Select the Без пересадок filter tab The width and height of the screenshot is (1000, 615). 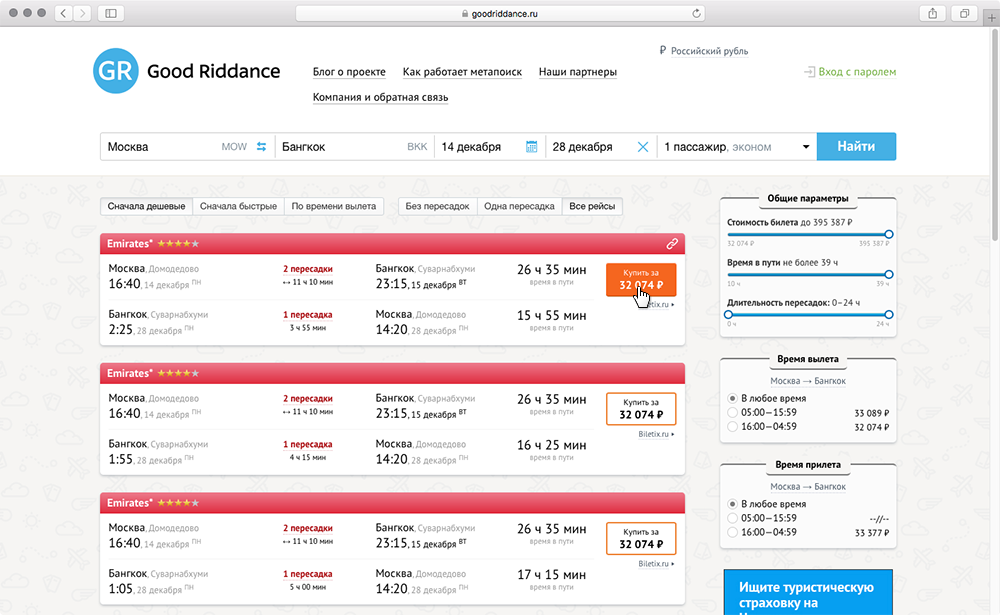(x=437, y=206)
